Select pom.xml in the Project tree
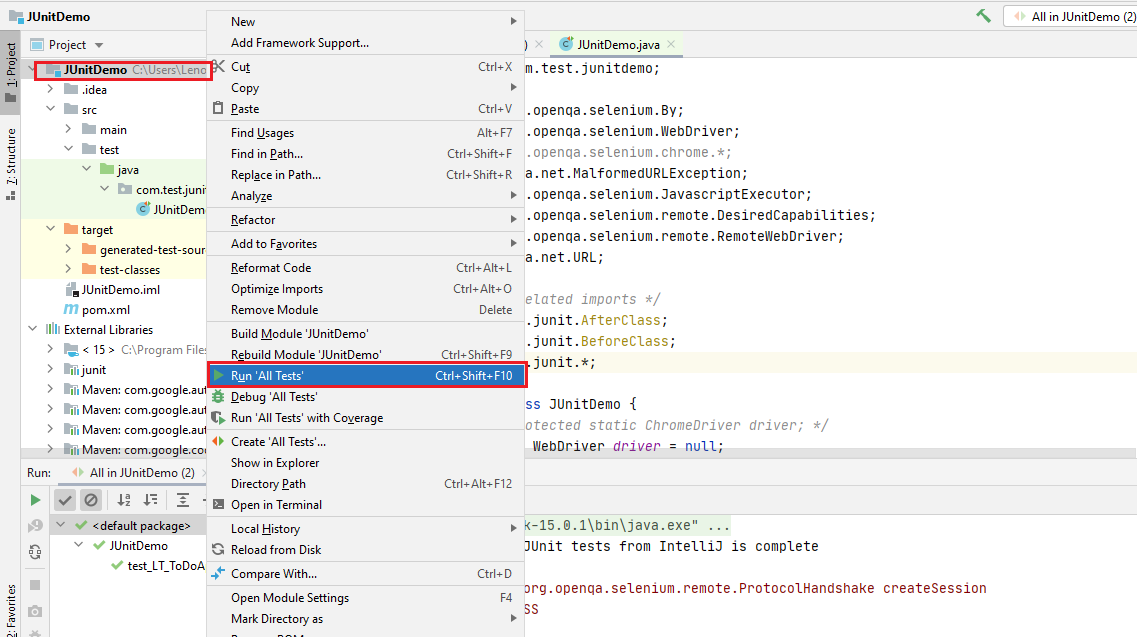This screenshot has width=1137, height=637. click(108, 309)
